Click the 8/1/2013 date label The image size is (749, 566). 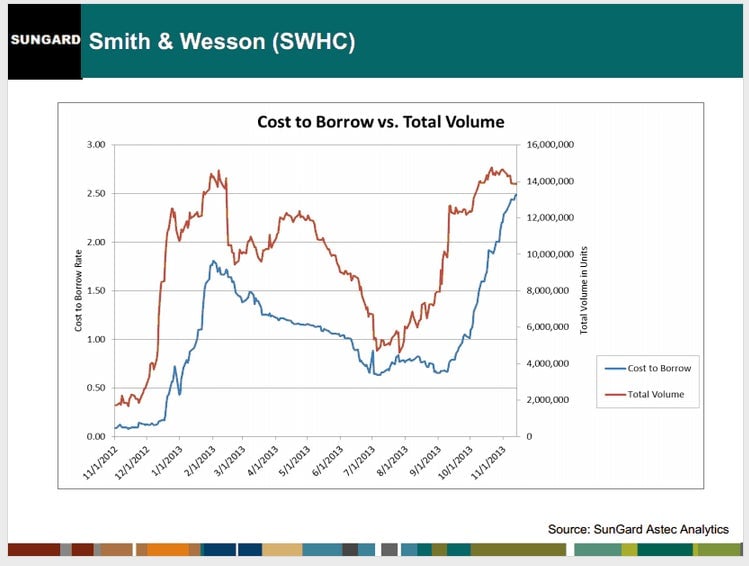click(x=393, y=461)
